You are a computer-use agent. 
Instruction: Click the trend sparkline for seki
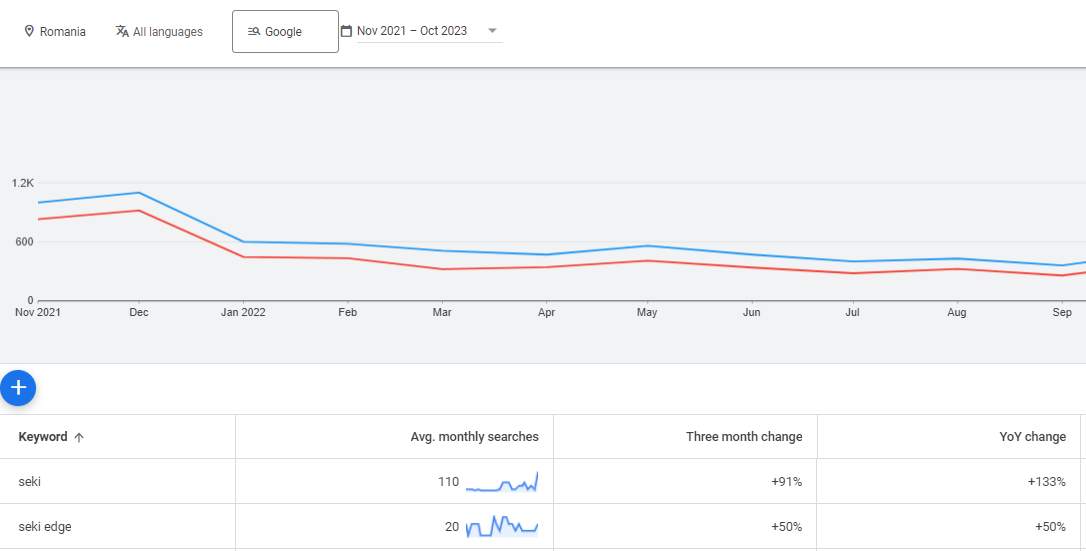click(x=502, y=482)
